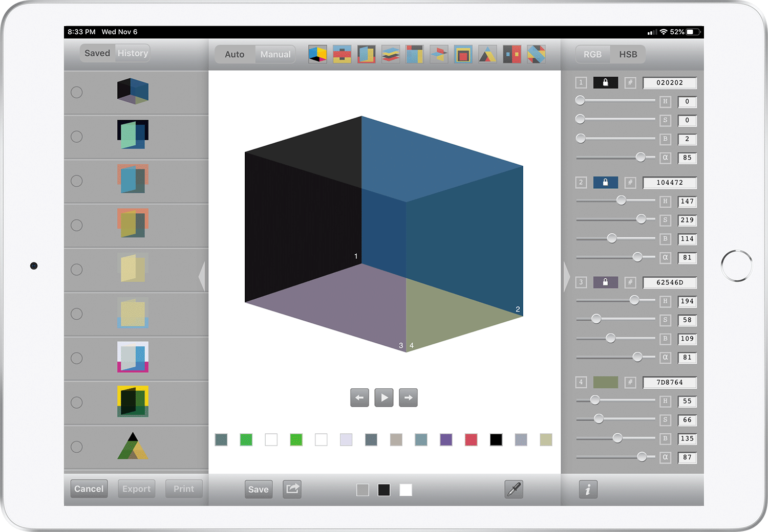The height and width of the screenshot is (532, 768).
Task: Set canvas background to gray using bottom bar square
Action: pos(362,489)
